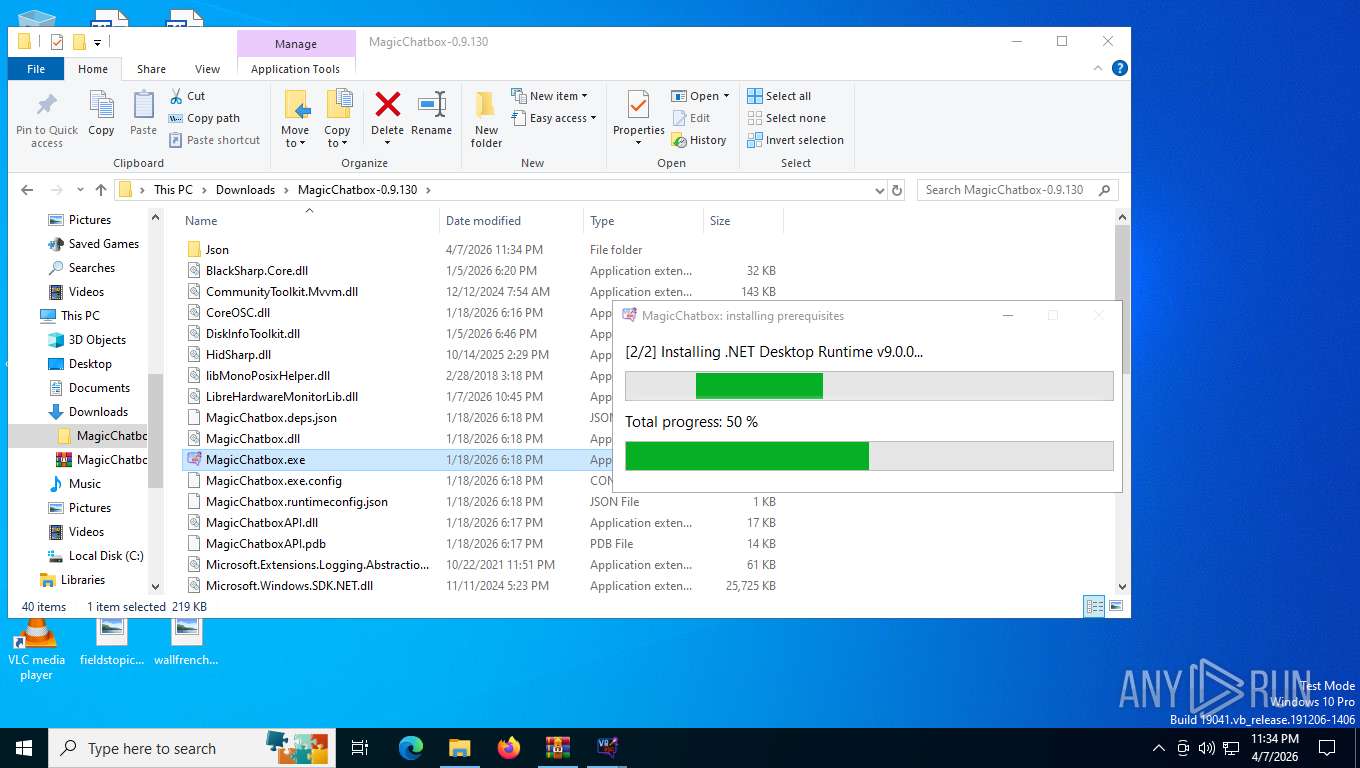Select the Json folder row
Screen dimensions: 1360x768
480,250
